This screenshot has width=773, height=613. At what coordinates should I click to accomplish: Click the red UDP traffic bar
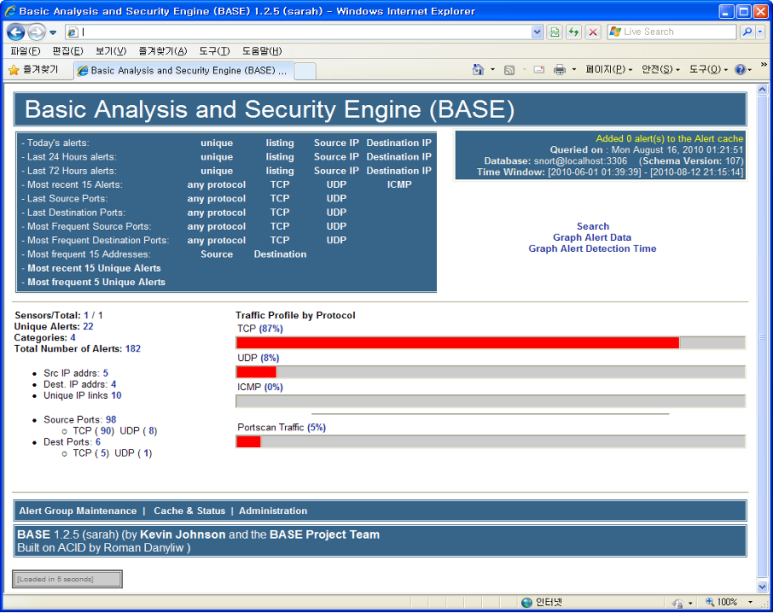coord(256,372)
